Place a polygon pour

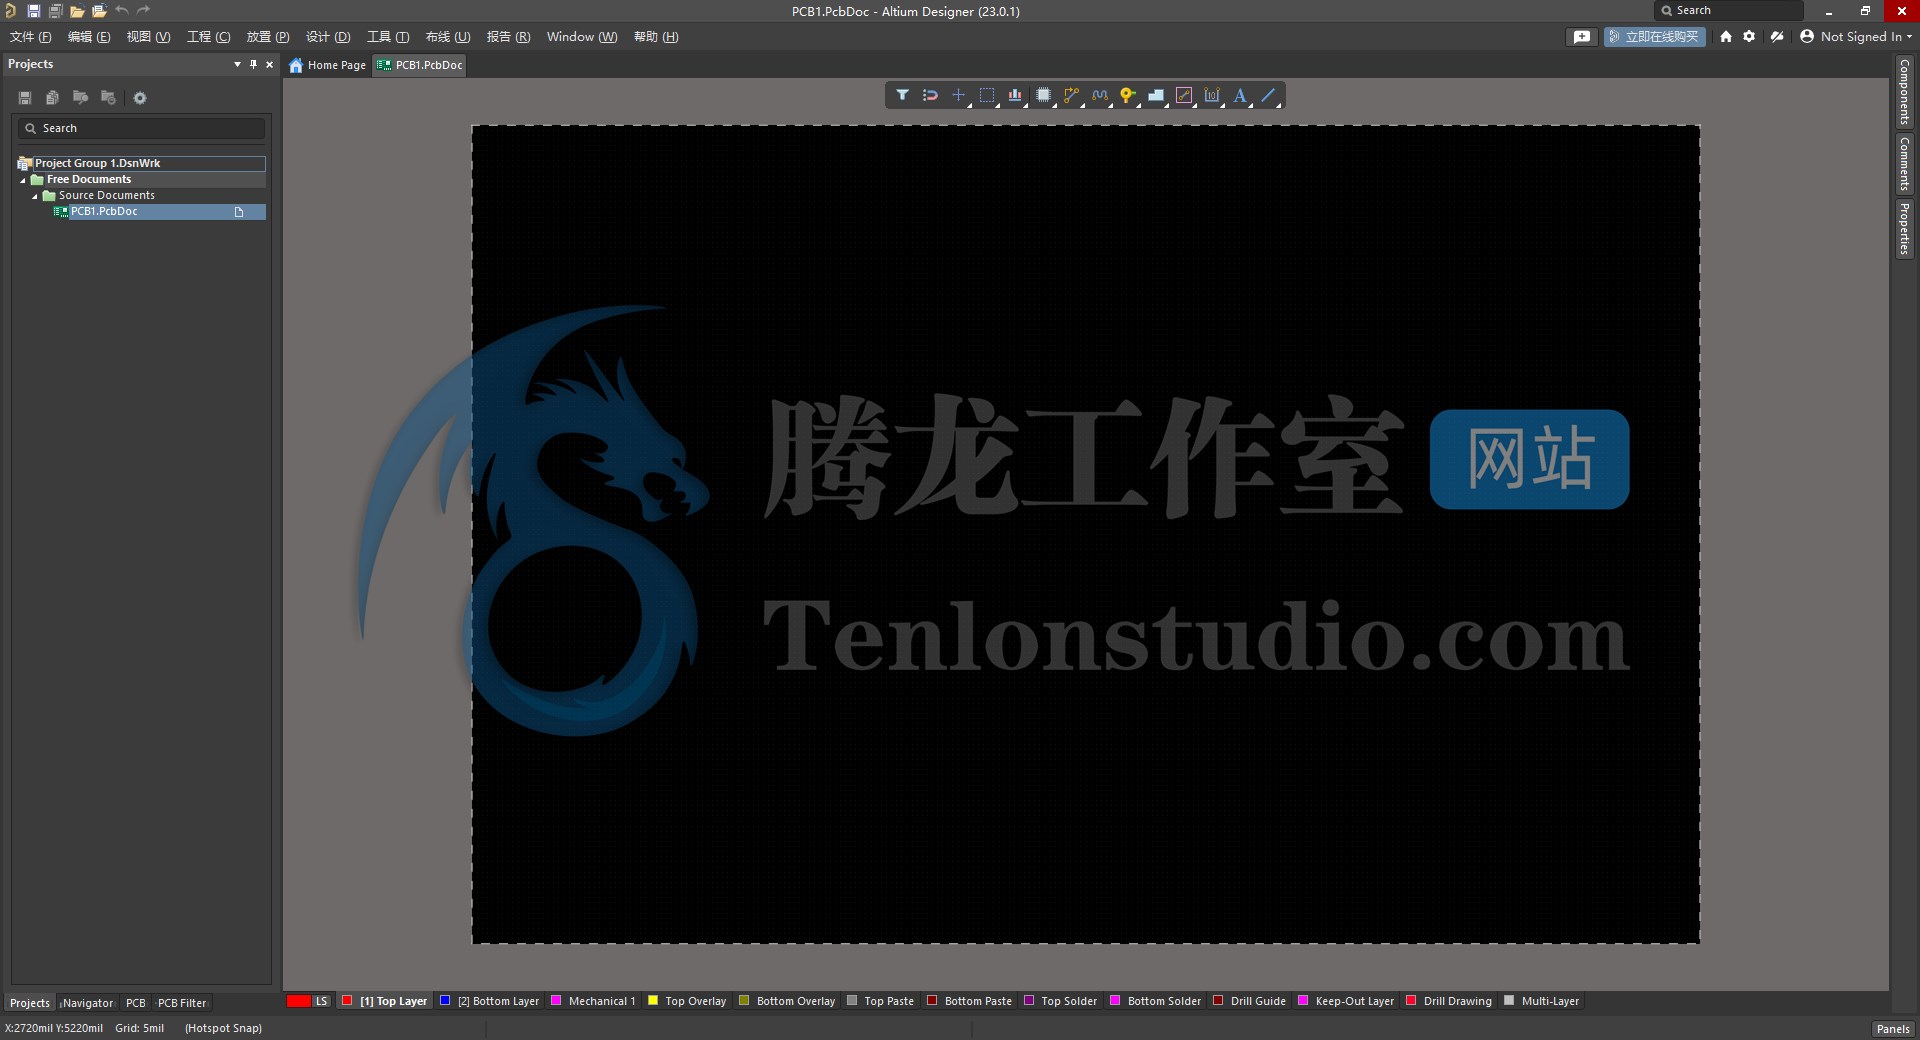(x=1156, y=95)
